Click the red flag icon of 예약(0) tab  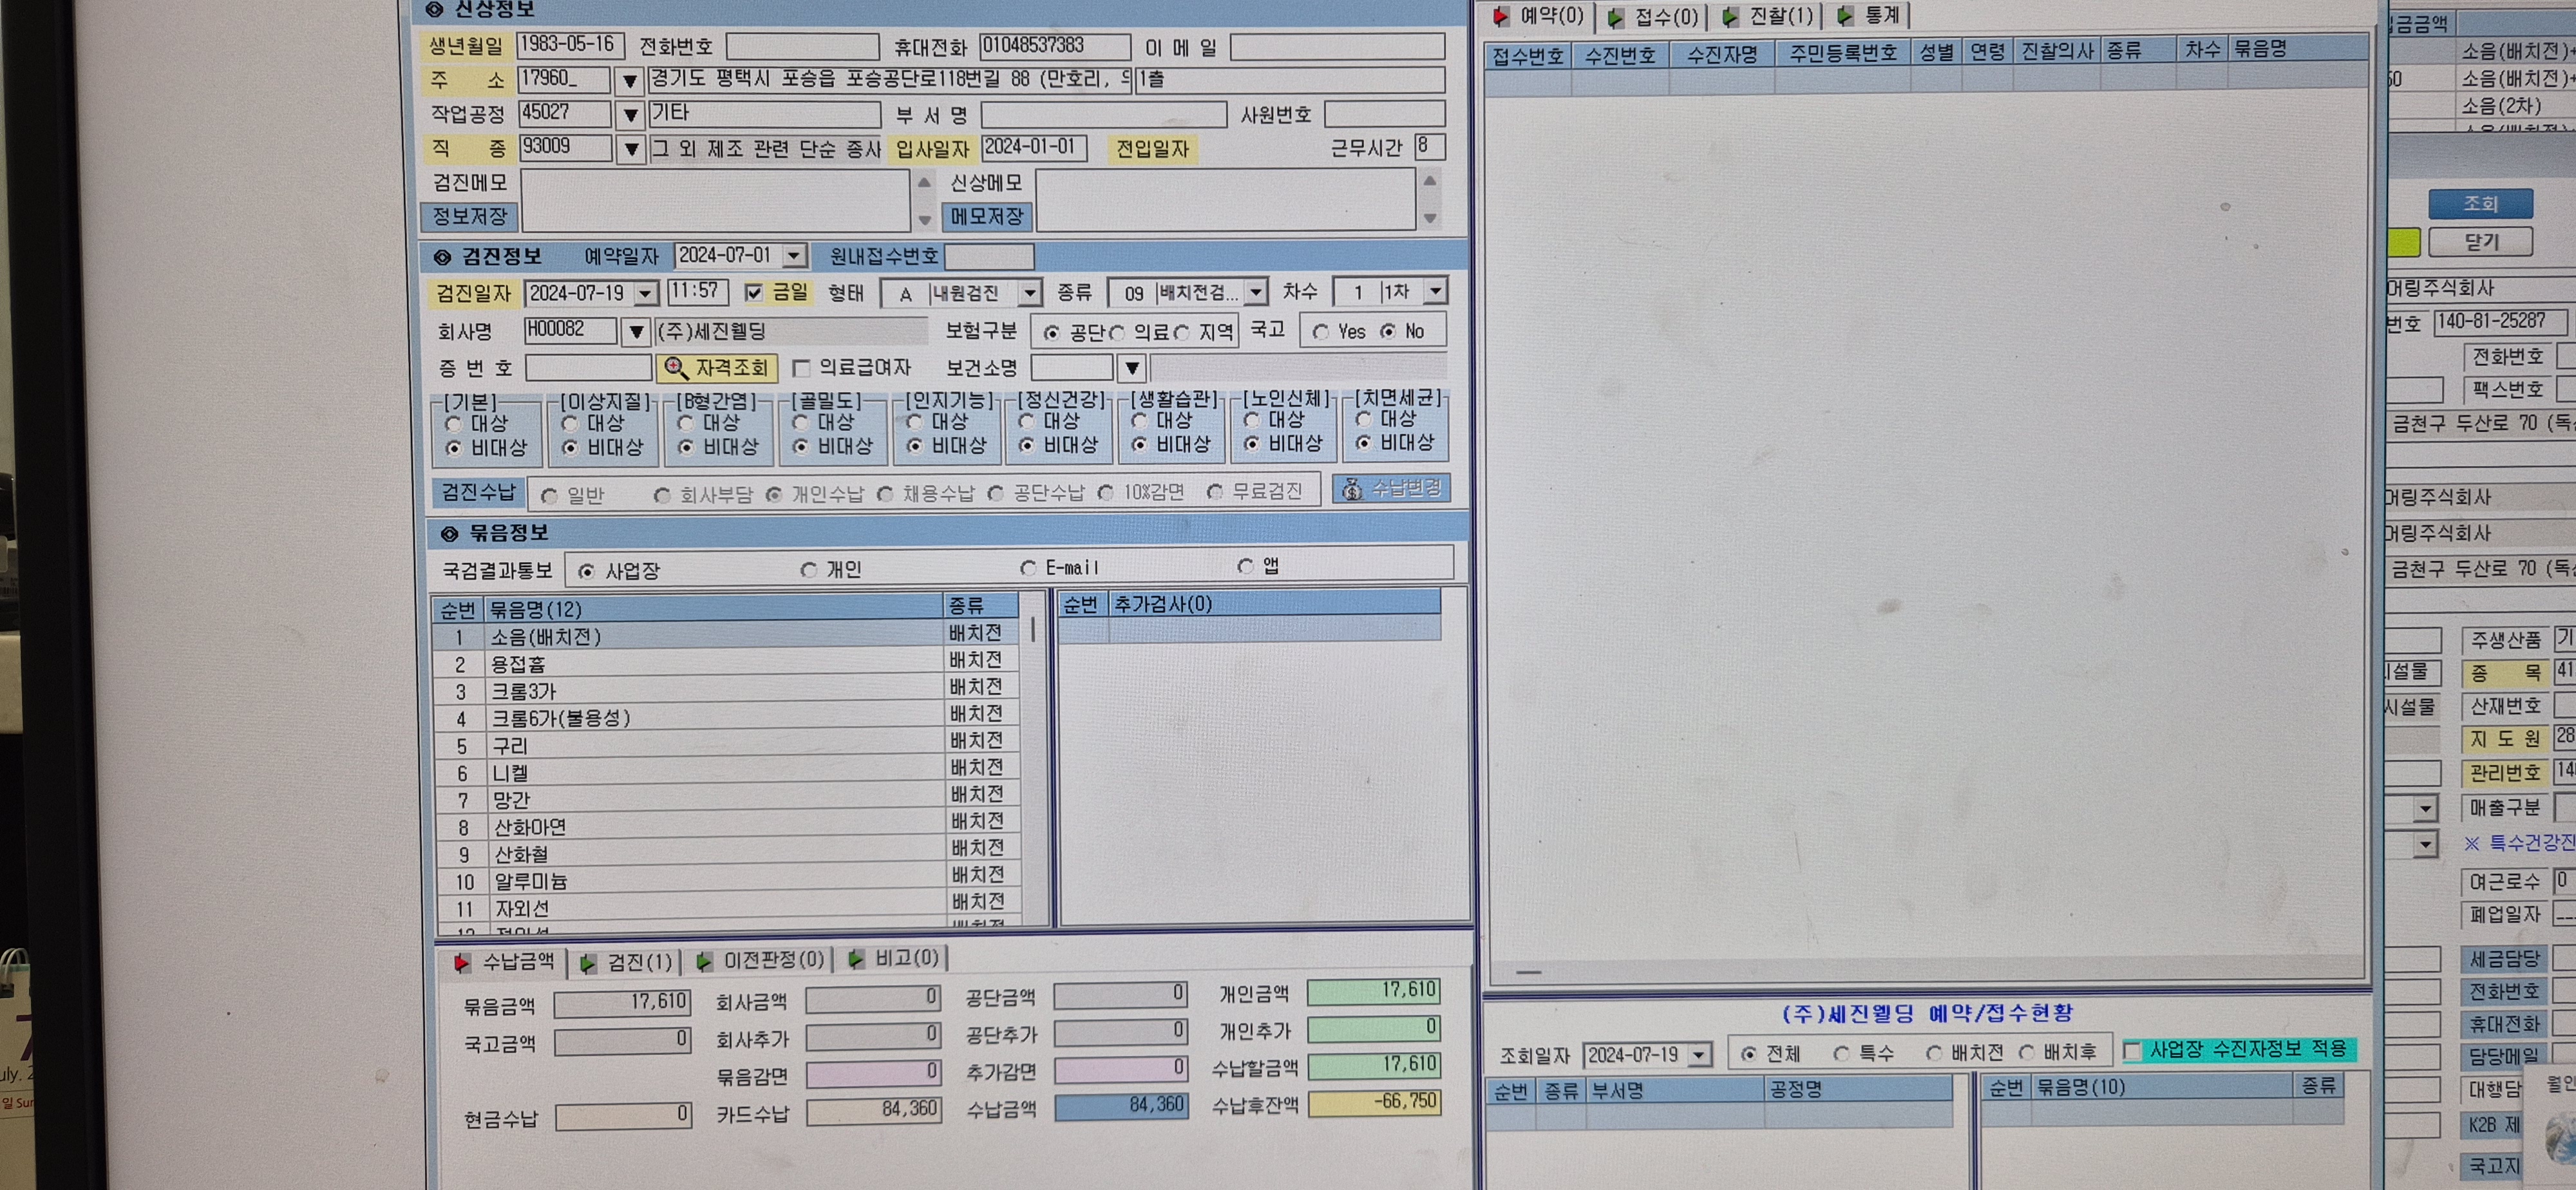click(x=1501, y=16)
